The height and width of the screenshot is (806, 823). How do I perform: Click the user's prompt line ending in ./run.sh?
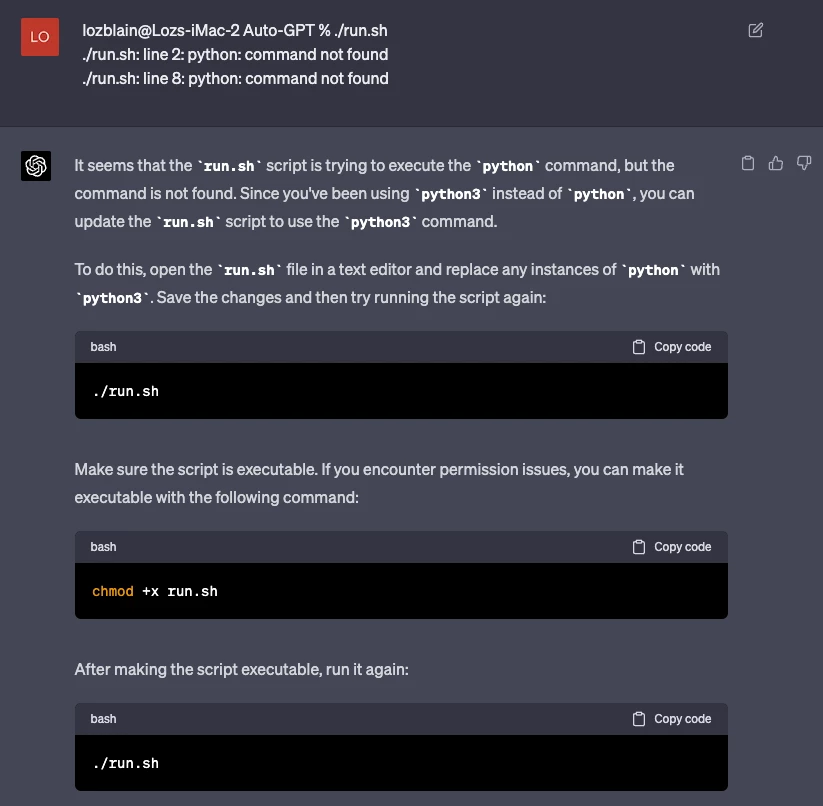pyautogui.click(x=235, y=30)
